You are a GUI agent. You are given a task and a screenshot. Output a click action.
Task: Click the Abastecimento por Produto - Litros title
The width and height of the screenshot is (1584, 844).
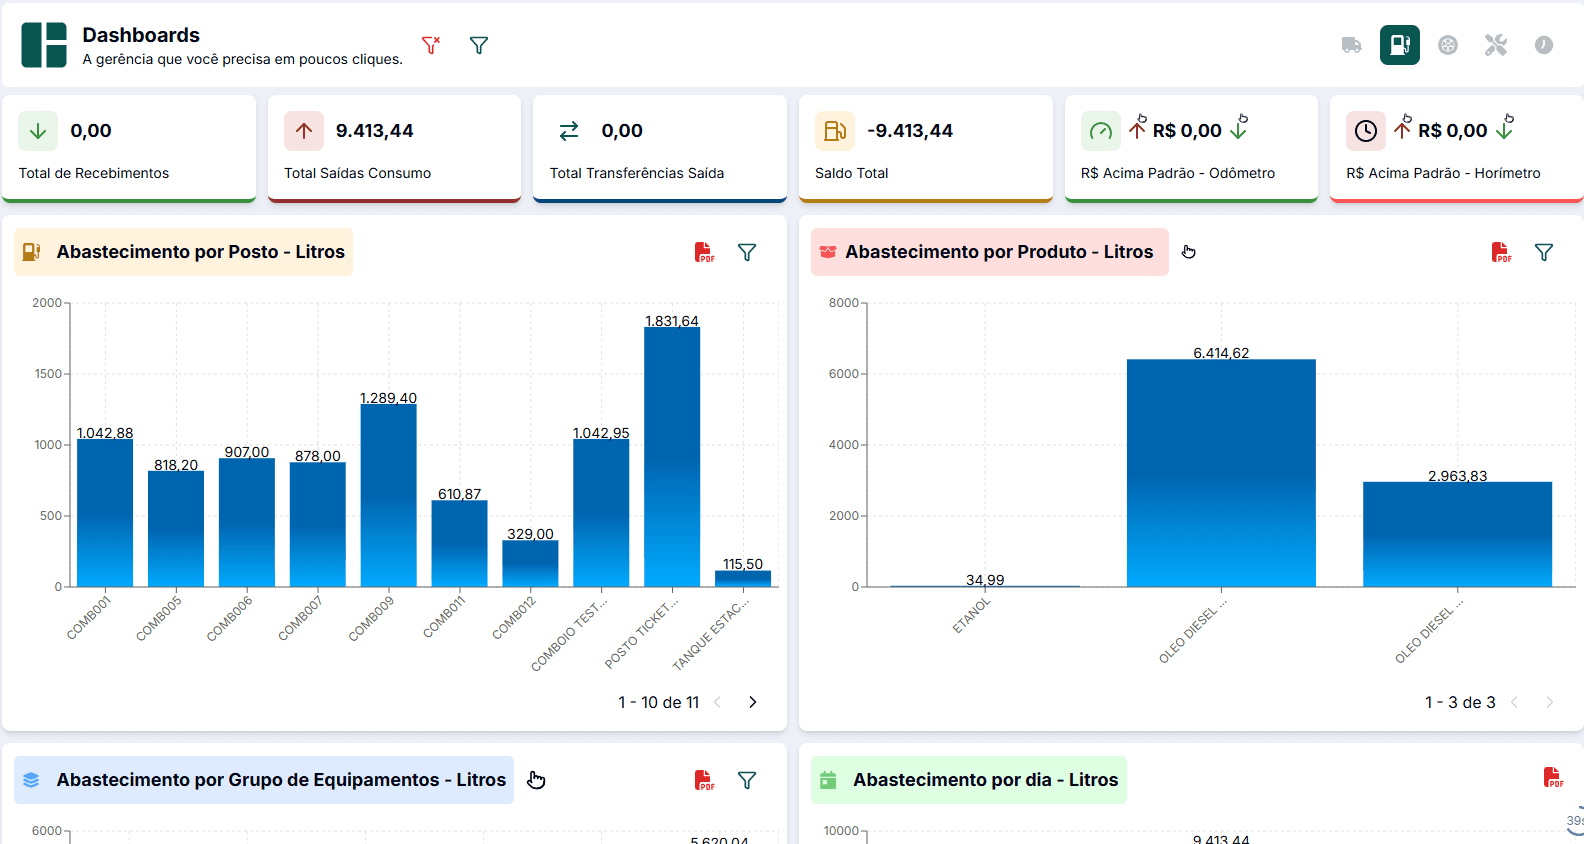[999, 252]
